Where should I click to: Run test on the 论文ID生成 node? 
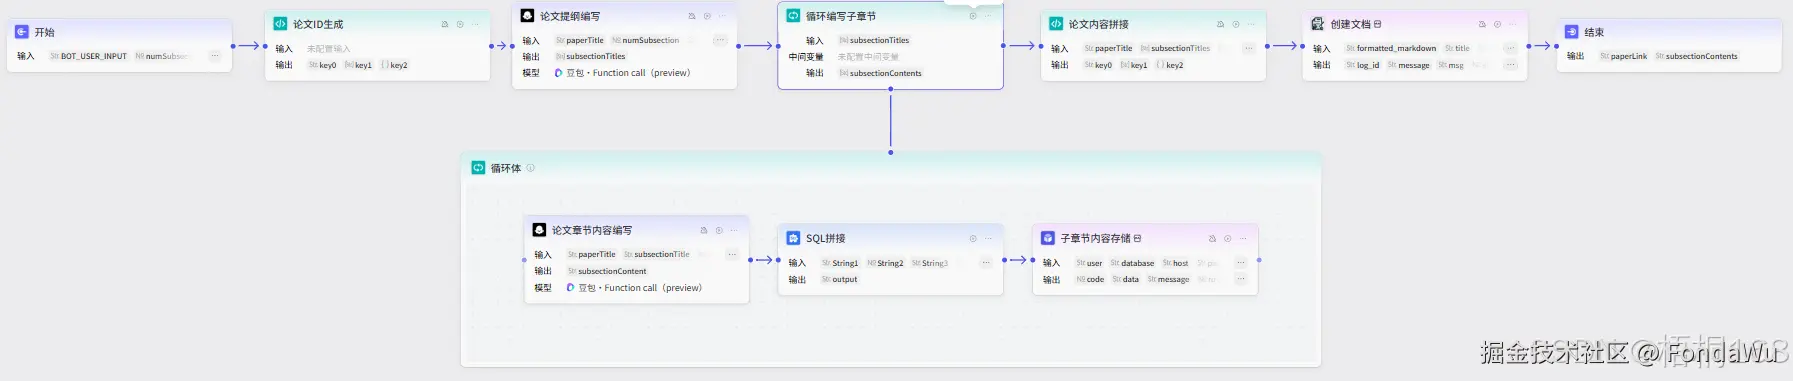pos(460,24)
